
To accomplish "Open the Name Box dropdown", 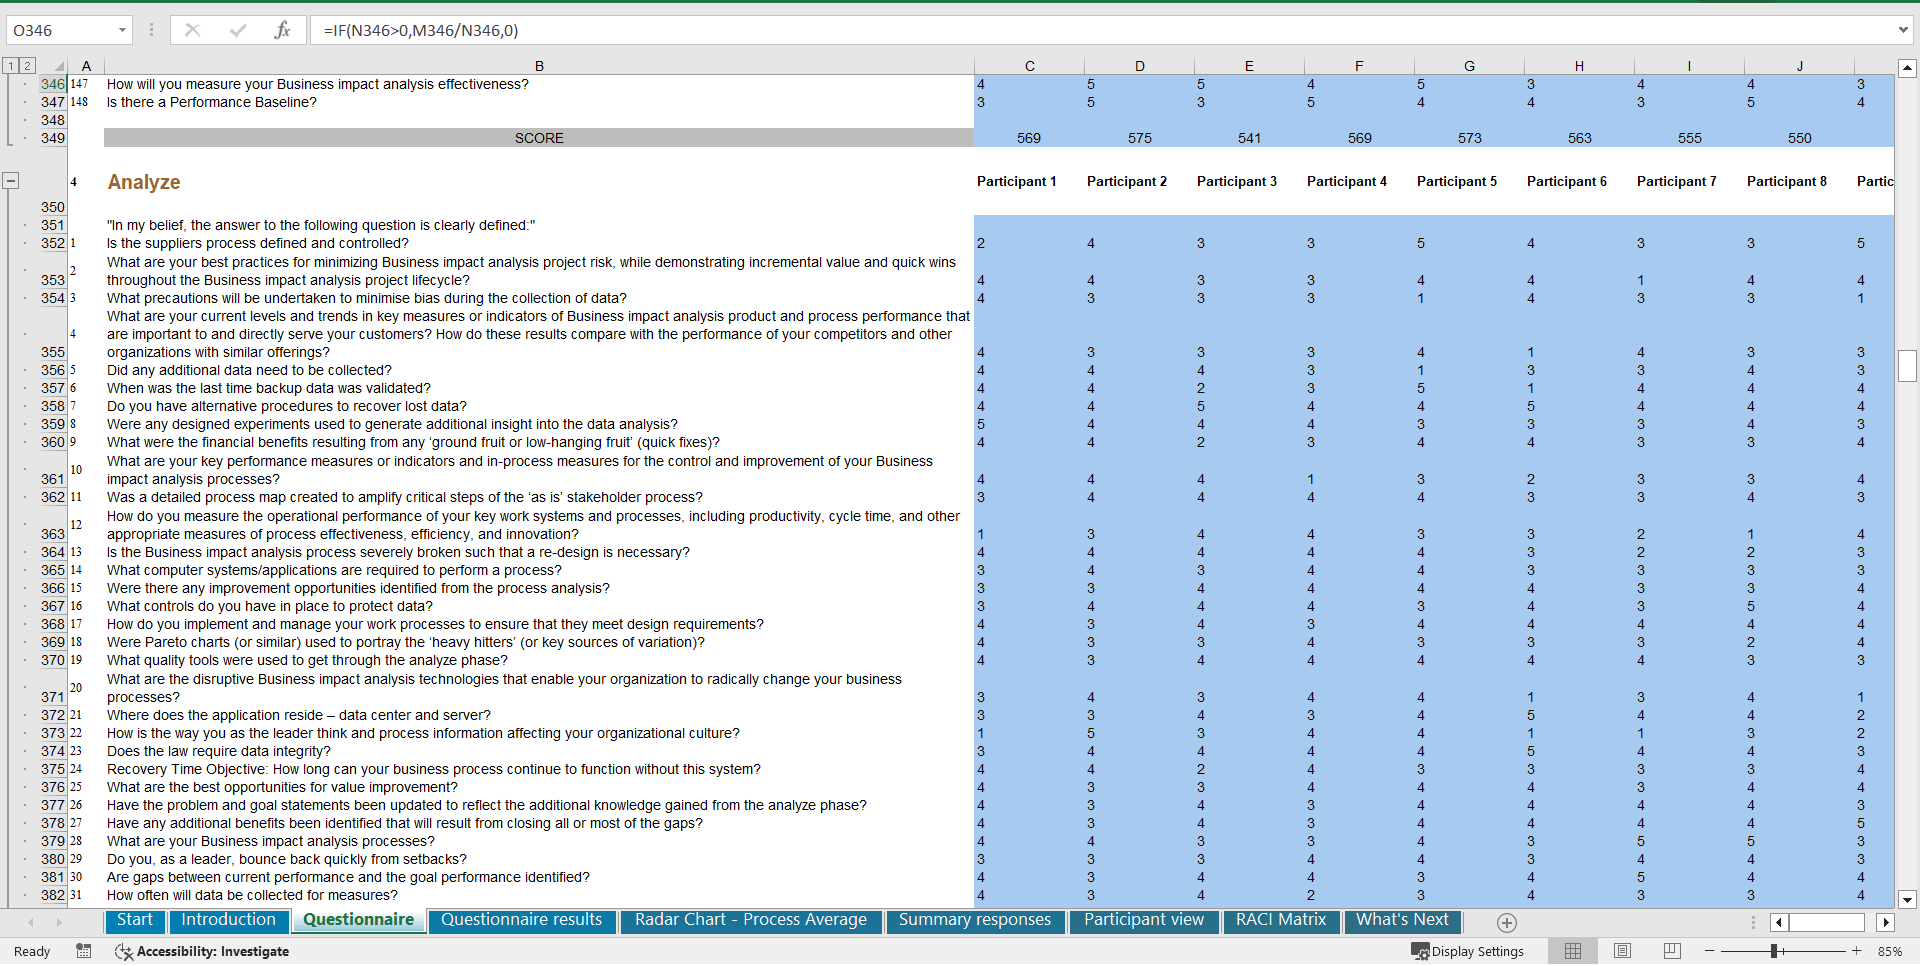I will point(122,30).
